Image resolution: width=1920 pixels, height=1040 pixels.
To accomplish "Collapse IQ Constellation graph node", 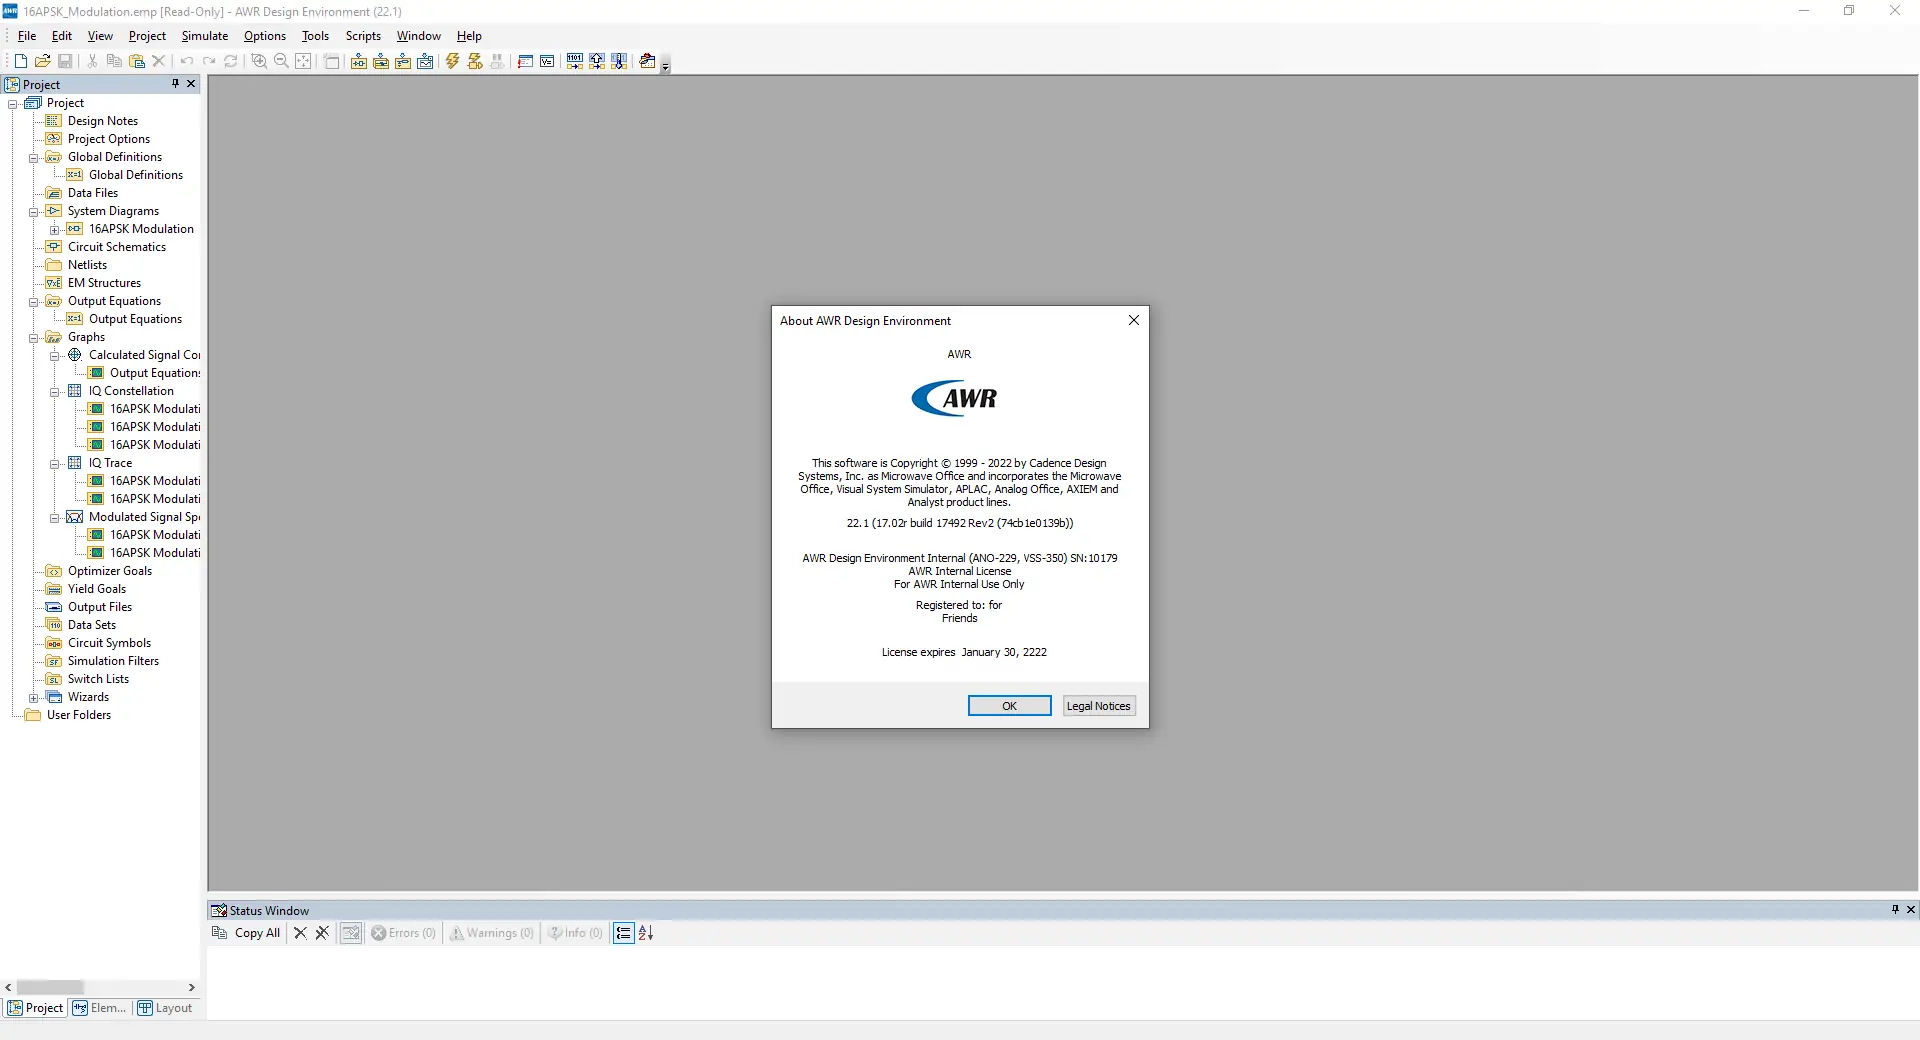I will pyautogui.click(x=55, y=392).
